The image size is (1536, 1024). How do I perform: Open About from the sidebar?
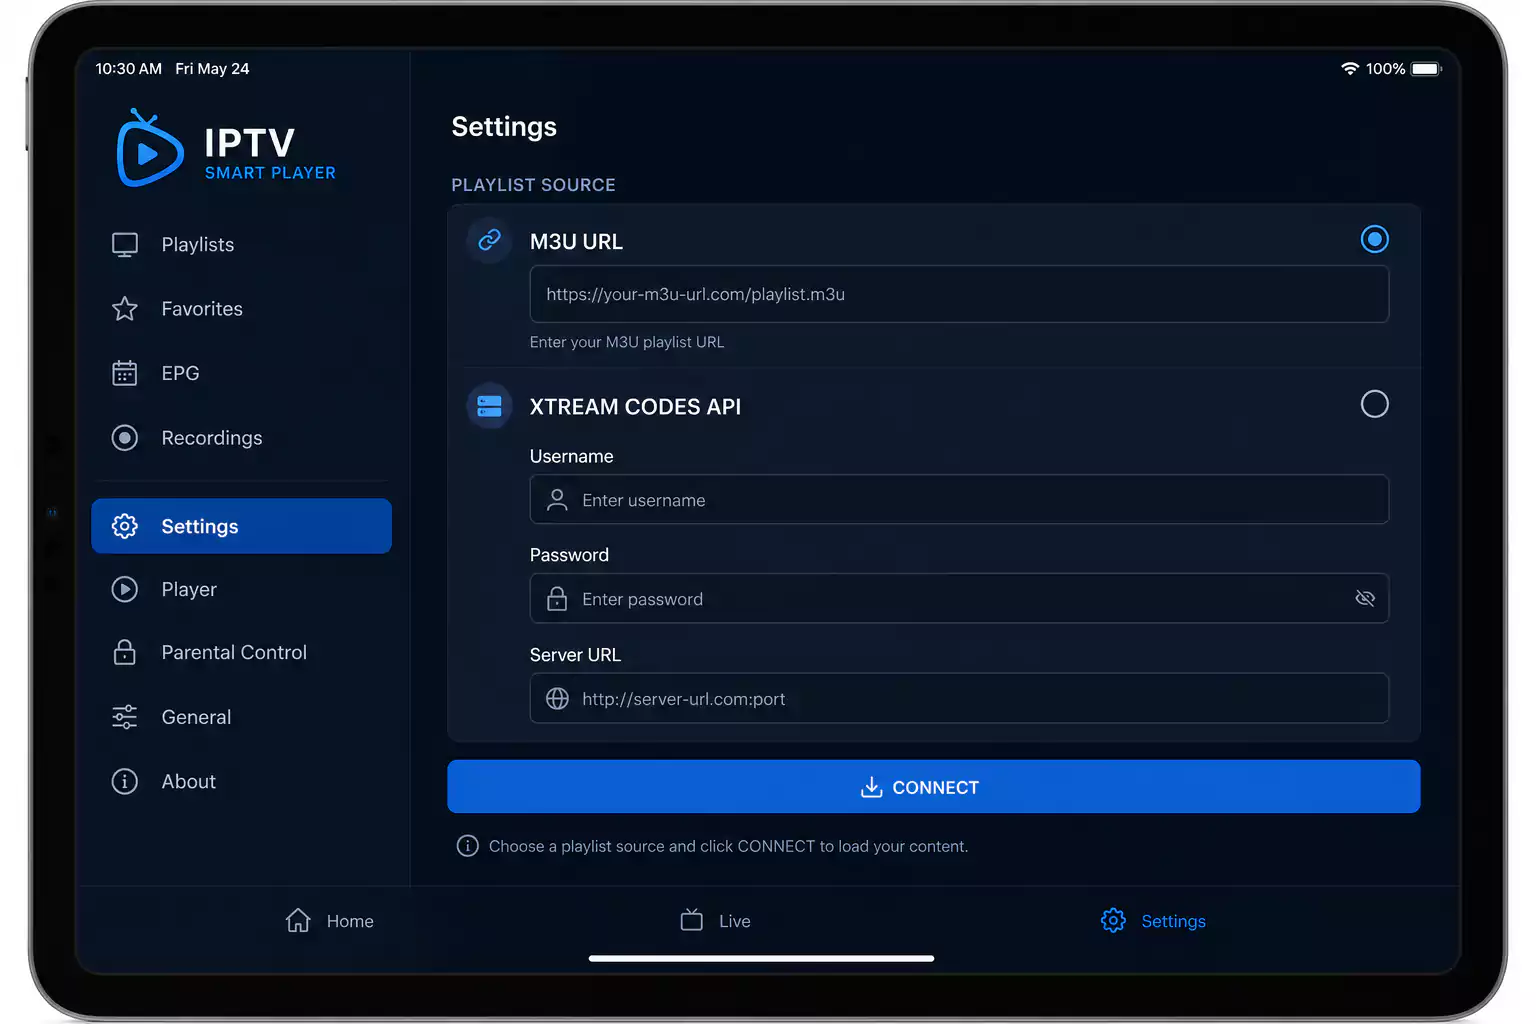[x=241, y=781]
